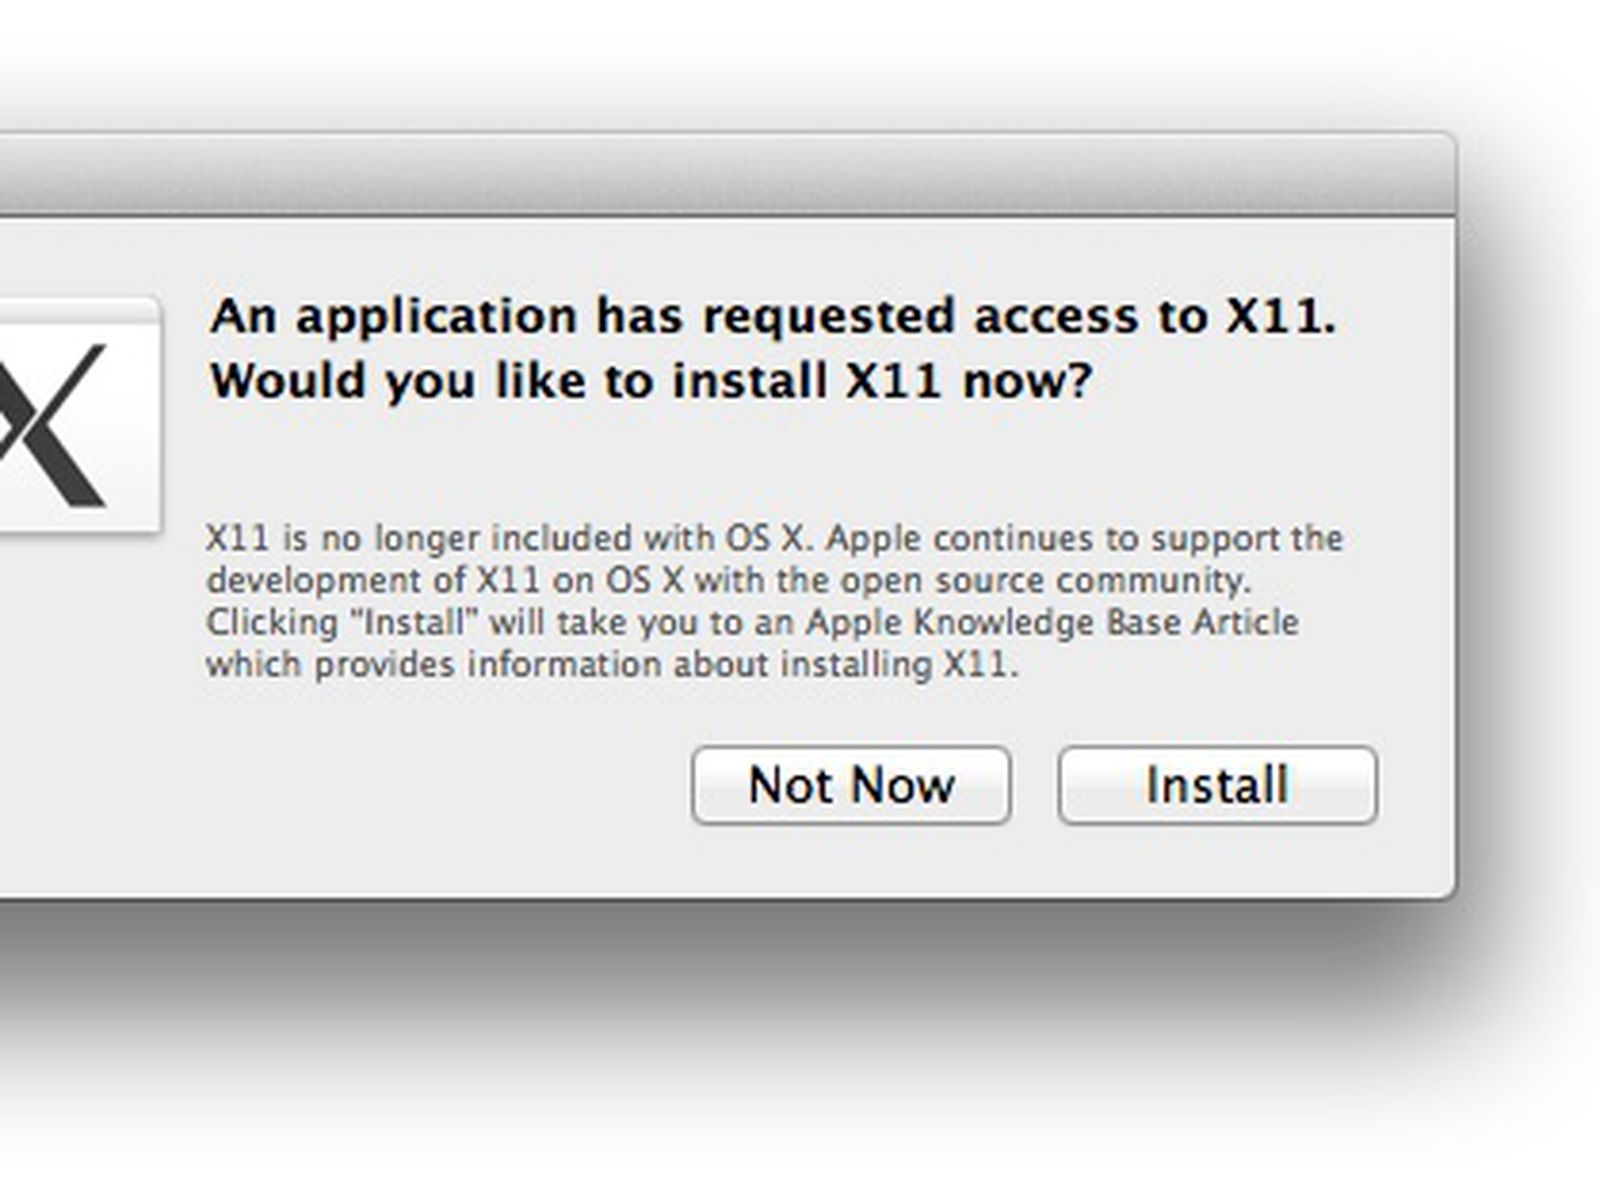Click the sentence asking to install X11 now

coord(650,378)
